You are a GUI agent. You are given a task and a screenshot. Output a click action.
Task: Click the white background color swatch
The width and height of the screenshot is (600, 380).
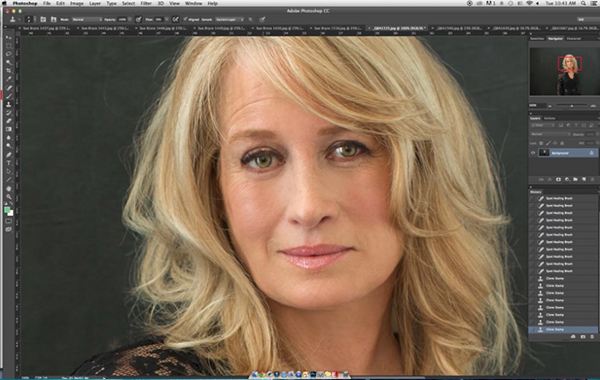pos(11,214)
